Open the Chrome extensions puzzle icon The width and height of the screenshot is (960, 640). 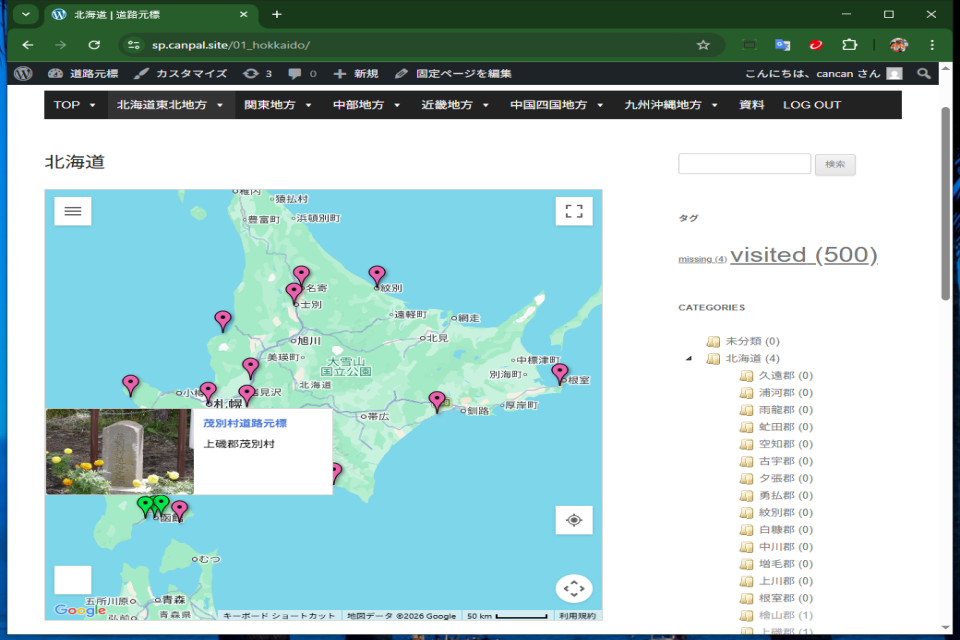coord(850,45)
